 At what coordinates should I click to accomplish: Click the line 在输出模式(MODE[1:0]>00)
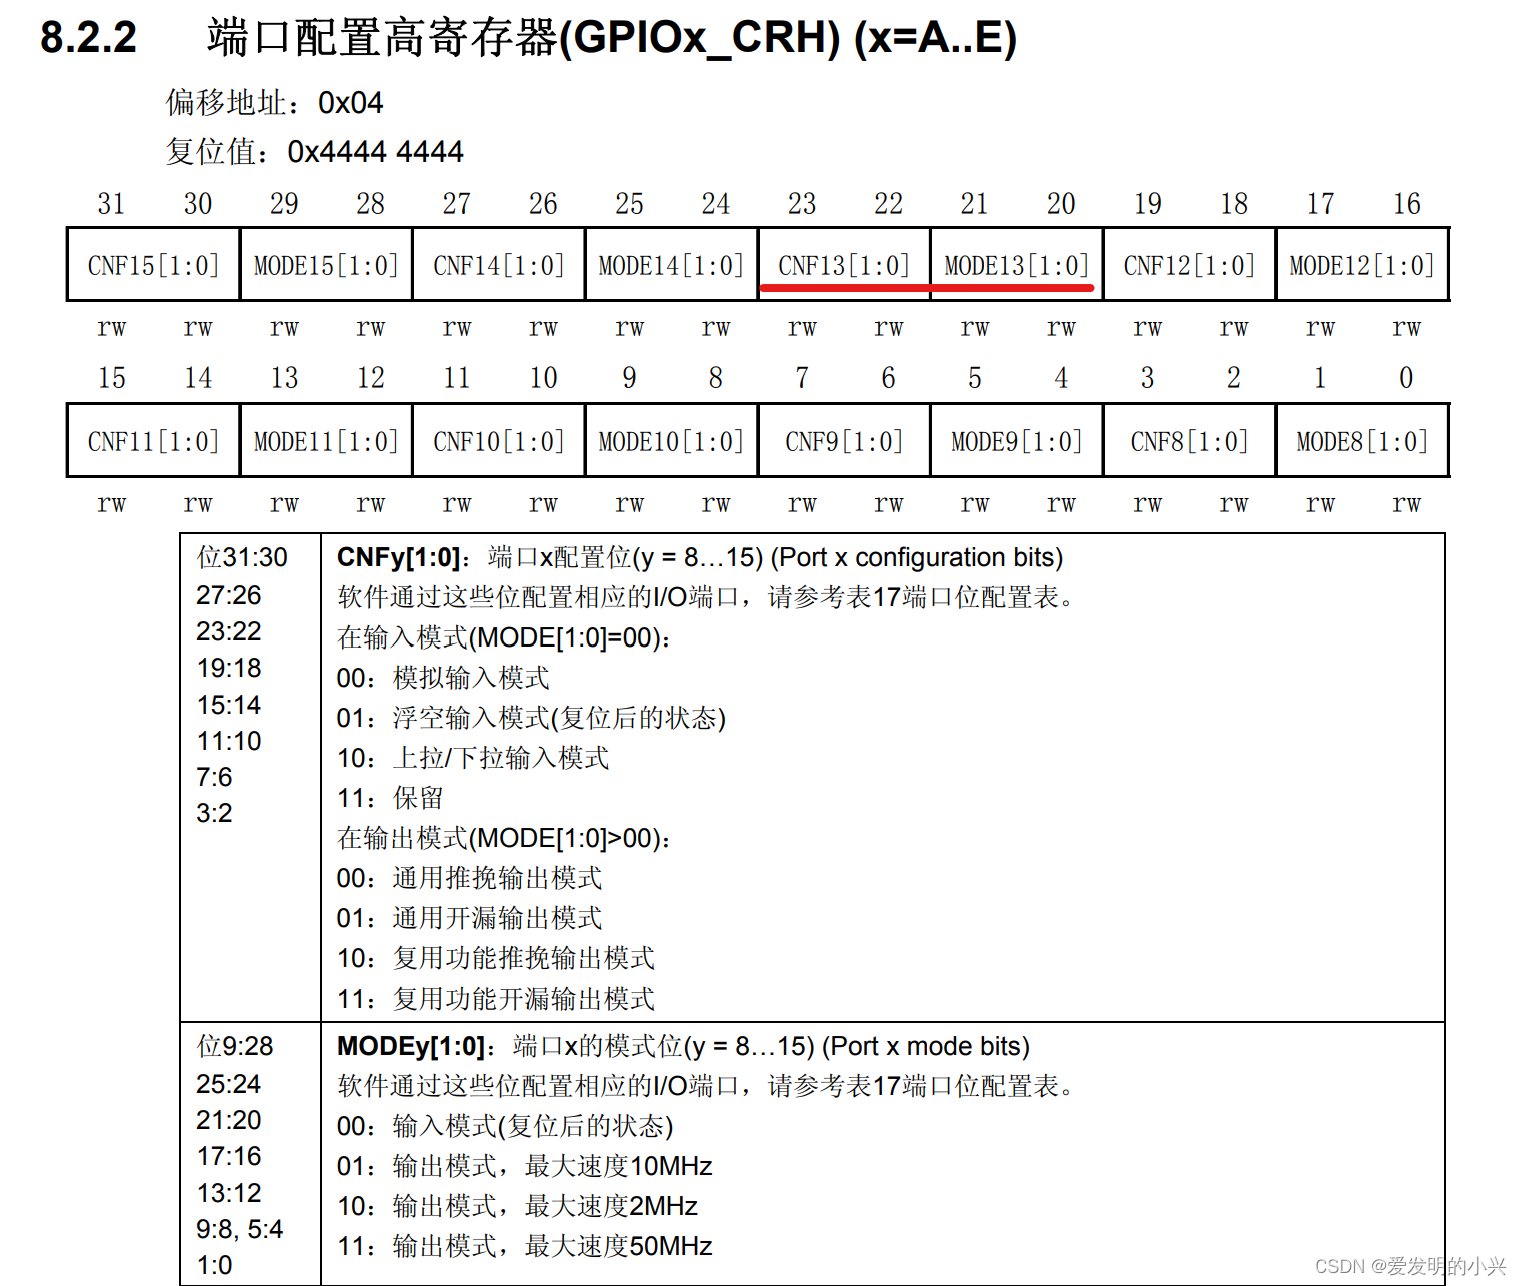point(504,838)
